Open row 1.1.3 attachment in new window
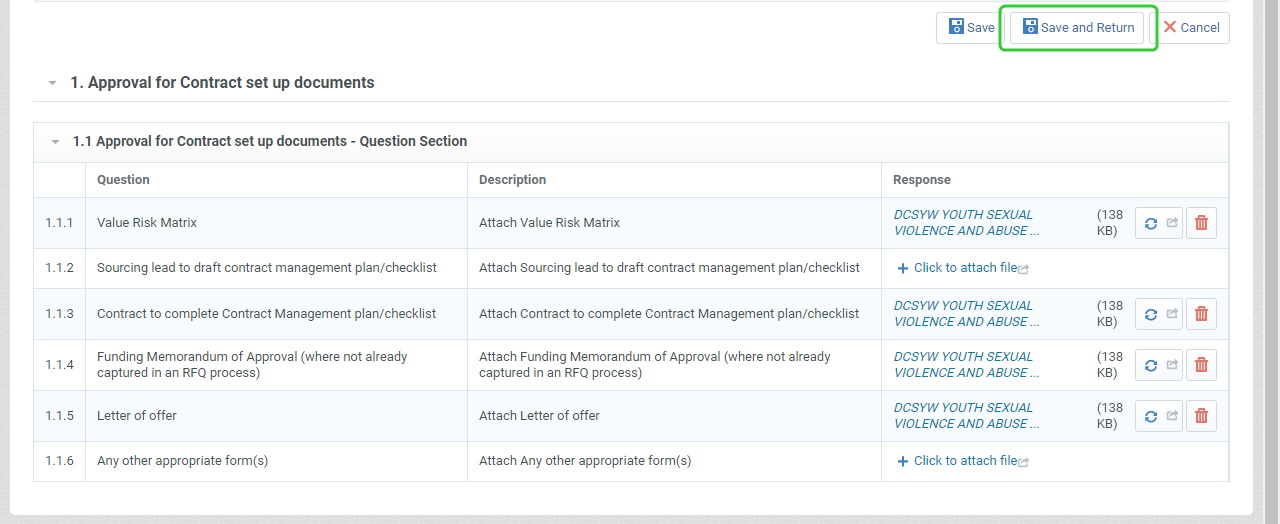This screenshot has height=524, width=1280. point(1172,314)
